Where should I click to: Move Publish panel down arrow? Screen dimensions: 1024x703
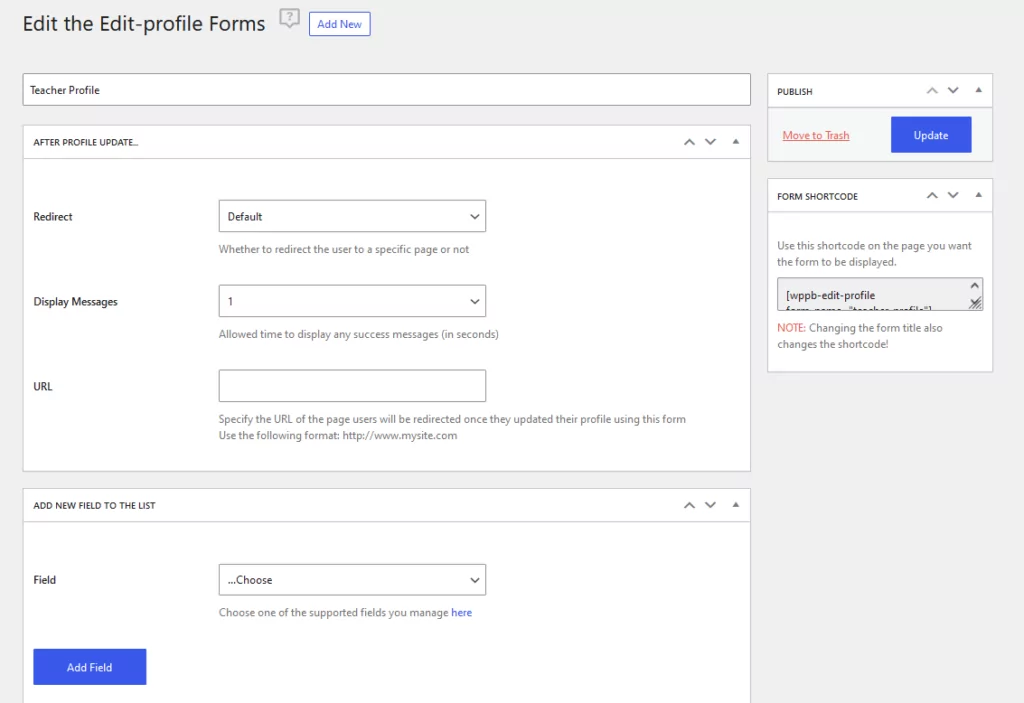pyautogui.click(x=953, y=91)
